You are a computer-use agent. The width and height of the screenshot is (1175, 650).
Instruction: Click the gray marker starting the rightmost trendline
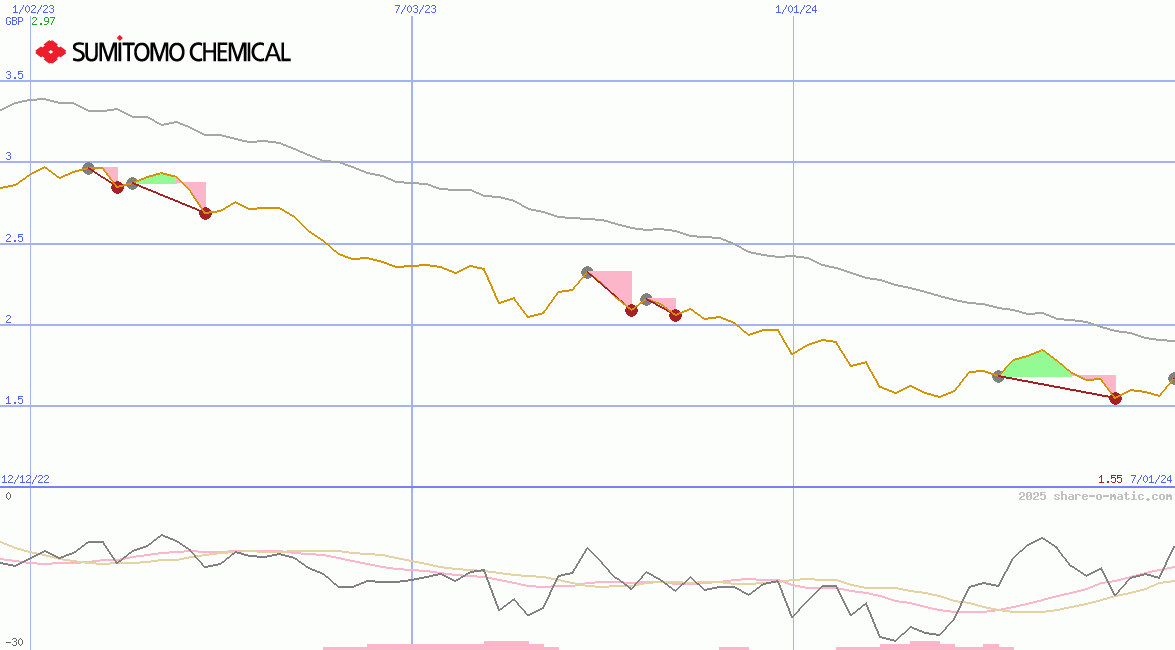pyautogui.click(x=997, y=378)
